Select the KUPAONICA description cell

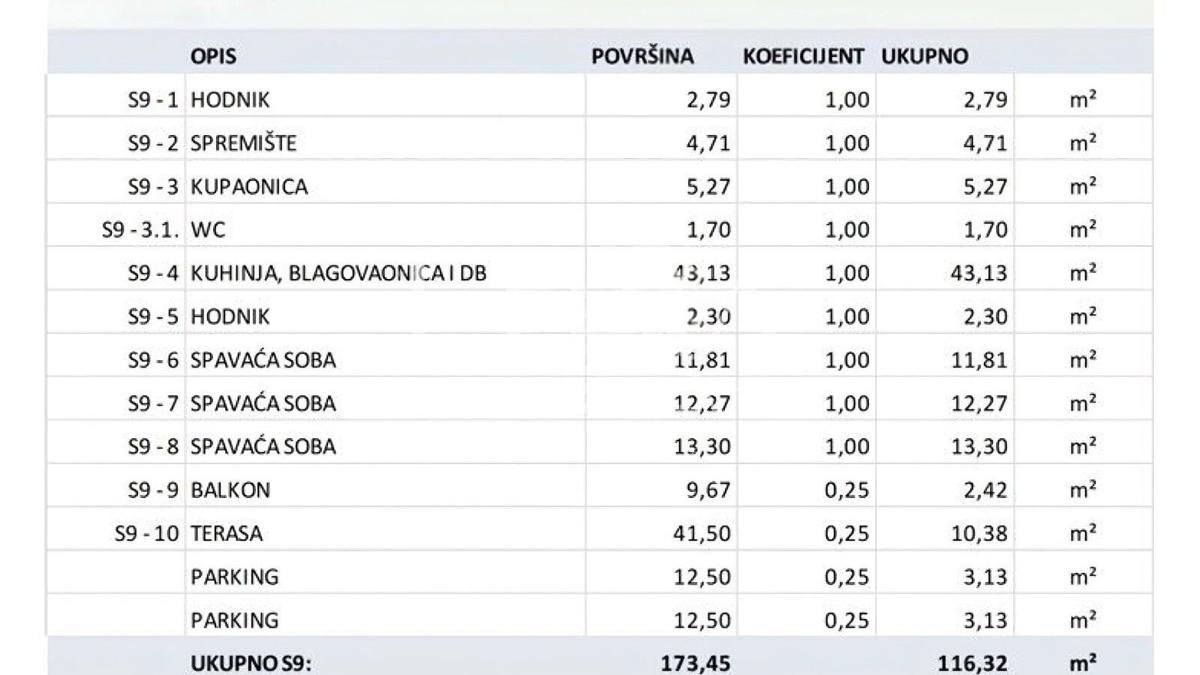[x=249, y=187]
